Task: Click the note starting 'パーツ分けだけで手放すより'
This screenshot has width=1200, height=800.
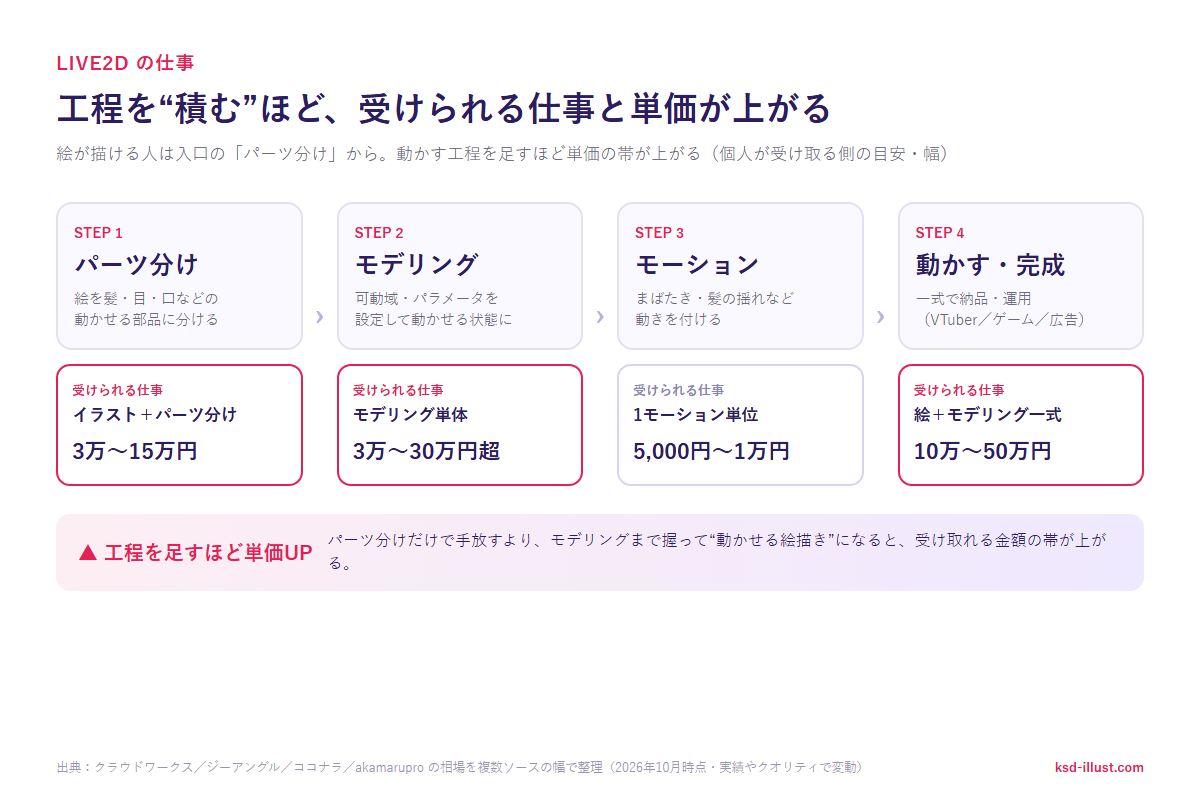Action: 717,551
